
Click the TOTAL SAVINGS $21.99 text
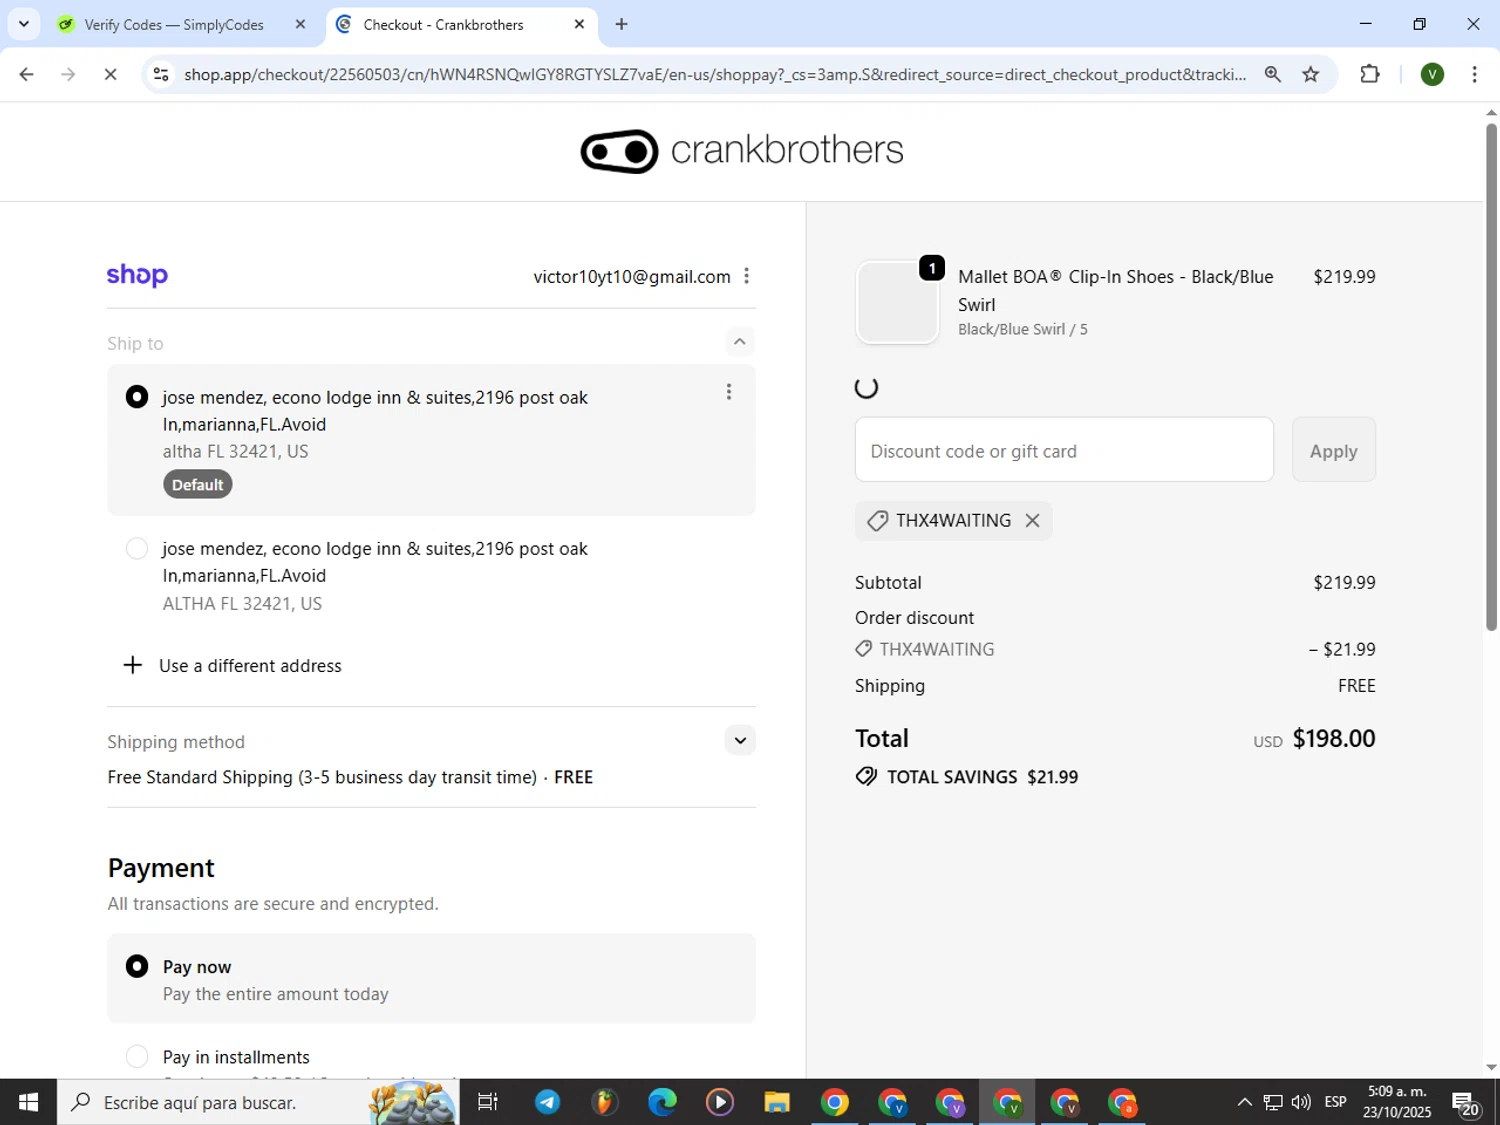click(982, 777)
